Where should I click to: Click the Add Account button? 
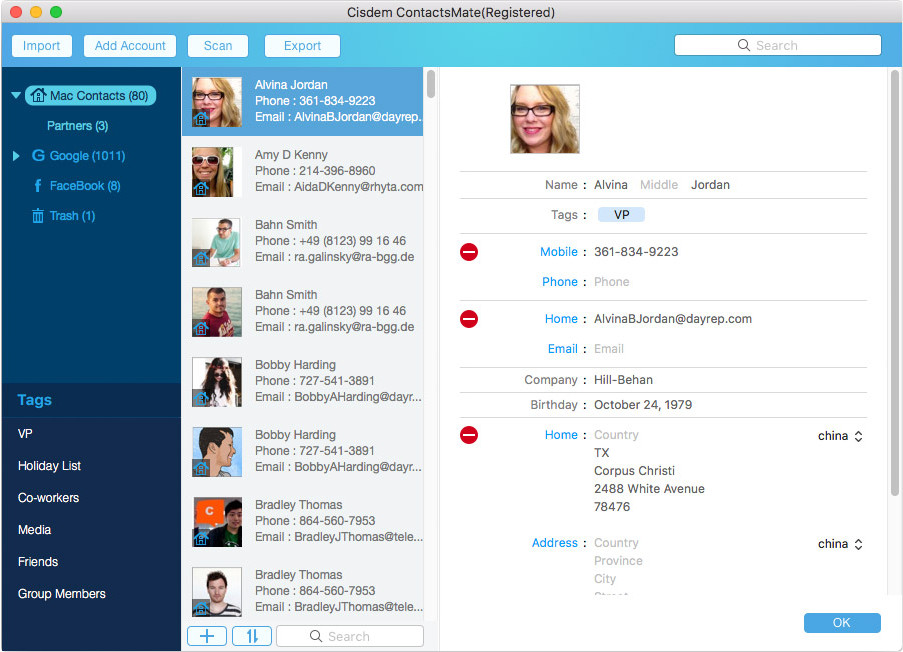coord(130,46)
